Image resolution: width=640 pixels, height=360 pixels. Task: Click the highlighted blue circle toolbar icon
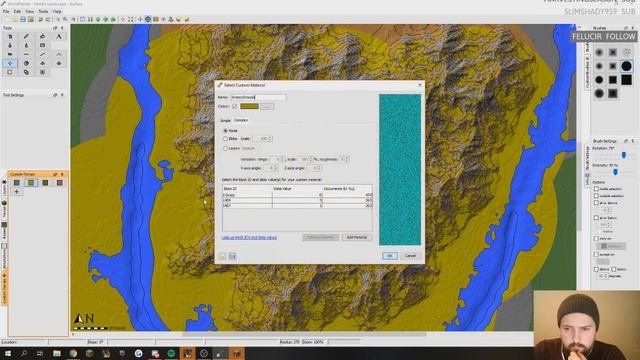(x=148, y=19)
